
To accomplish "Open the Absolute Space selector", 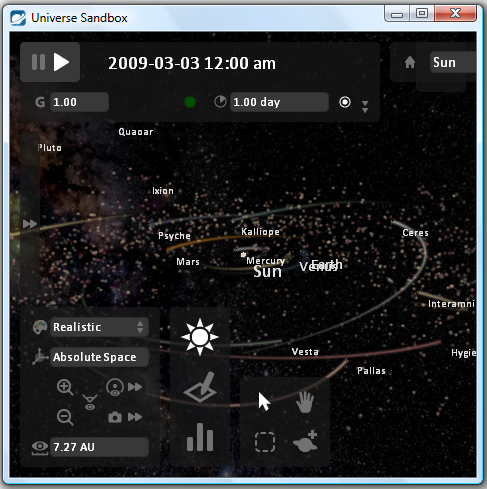I will (x=99, y=357).
